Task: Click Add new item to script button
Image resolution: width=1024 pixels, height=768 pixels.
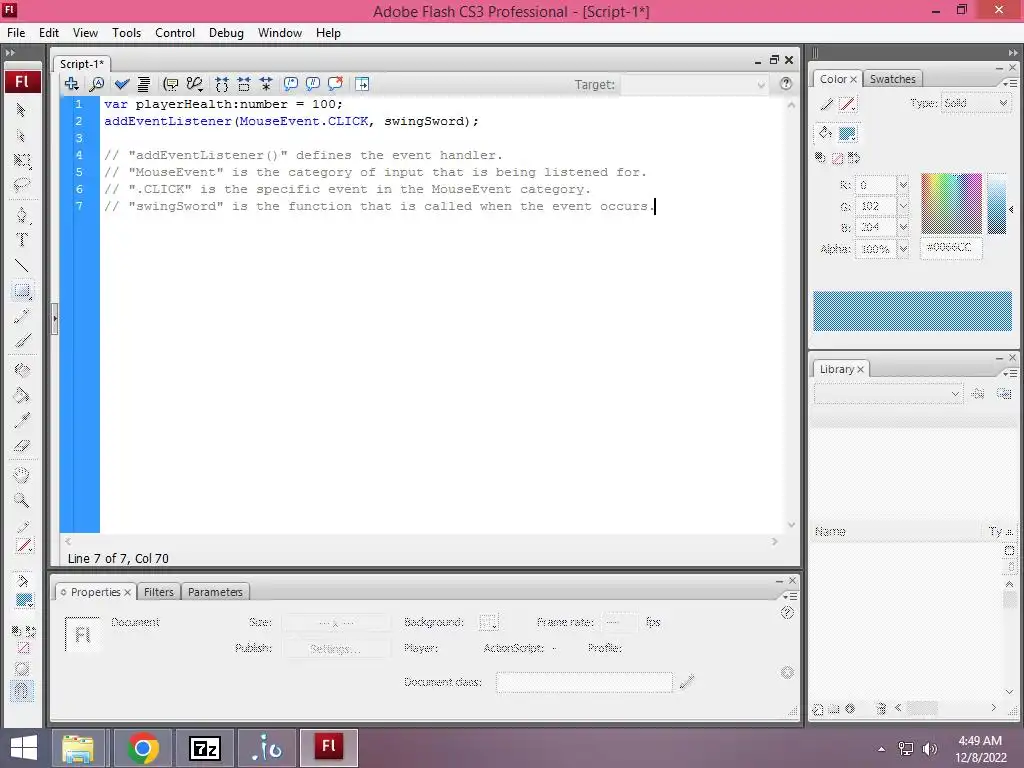Action: tap(72, 84)
